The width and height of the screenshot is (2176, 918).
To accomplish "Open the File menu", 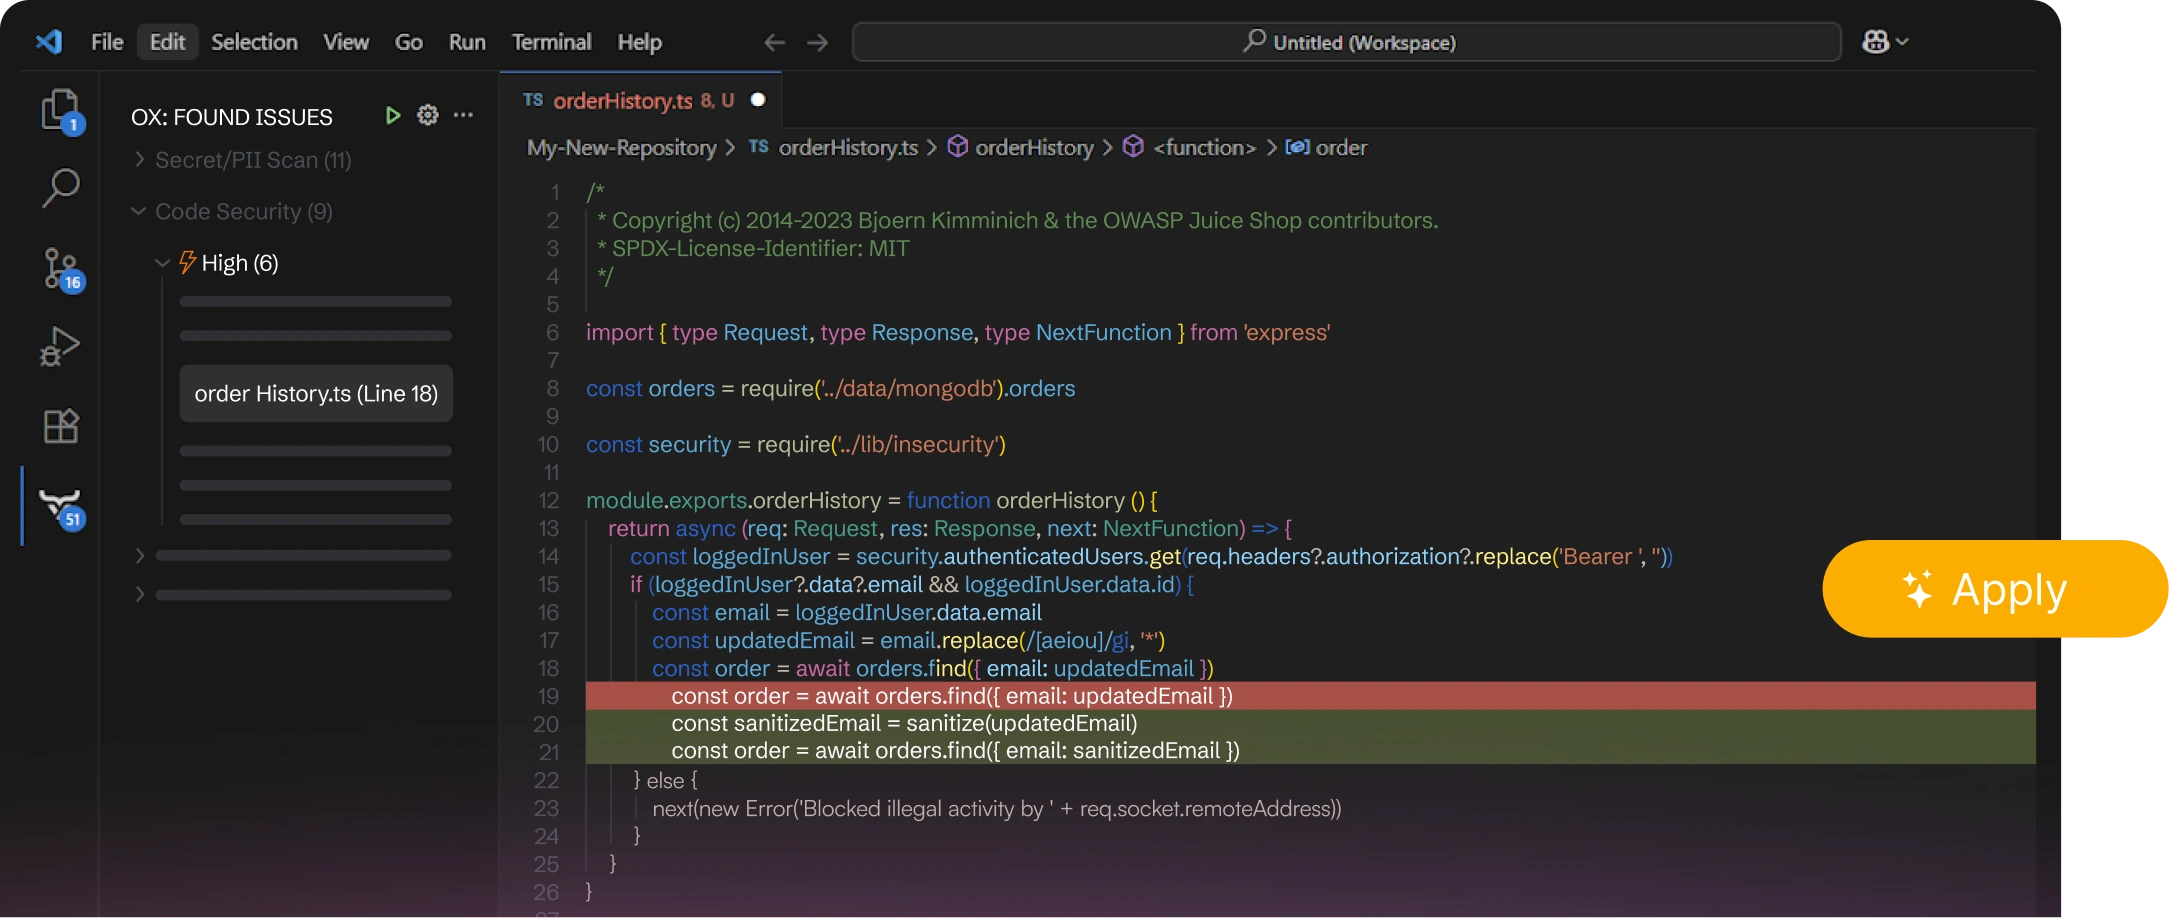I will (x=107, y=42).
